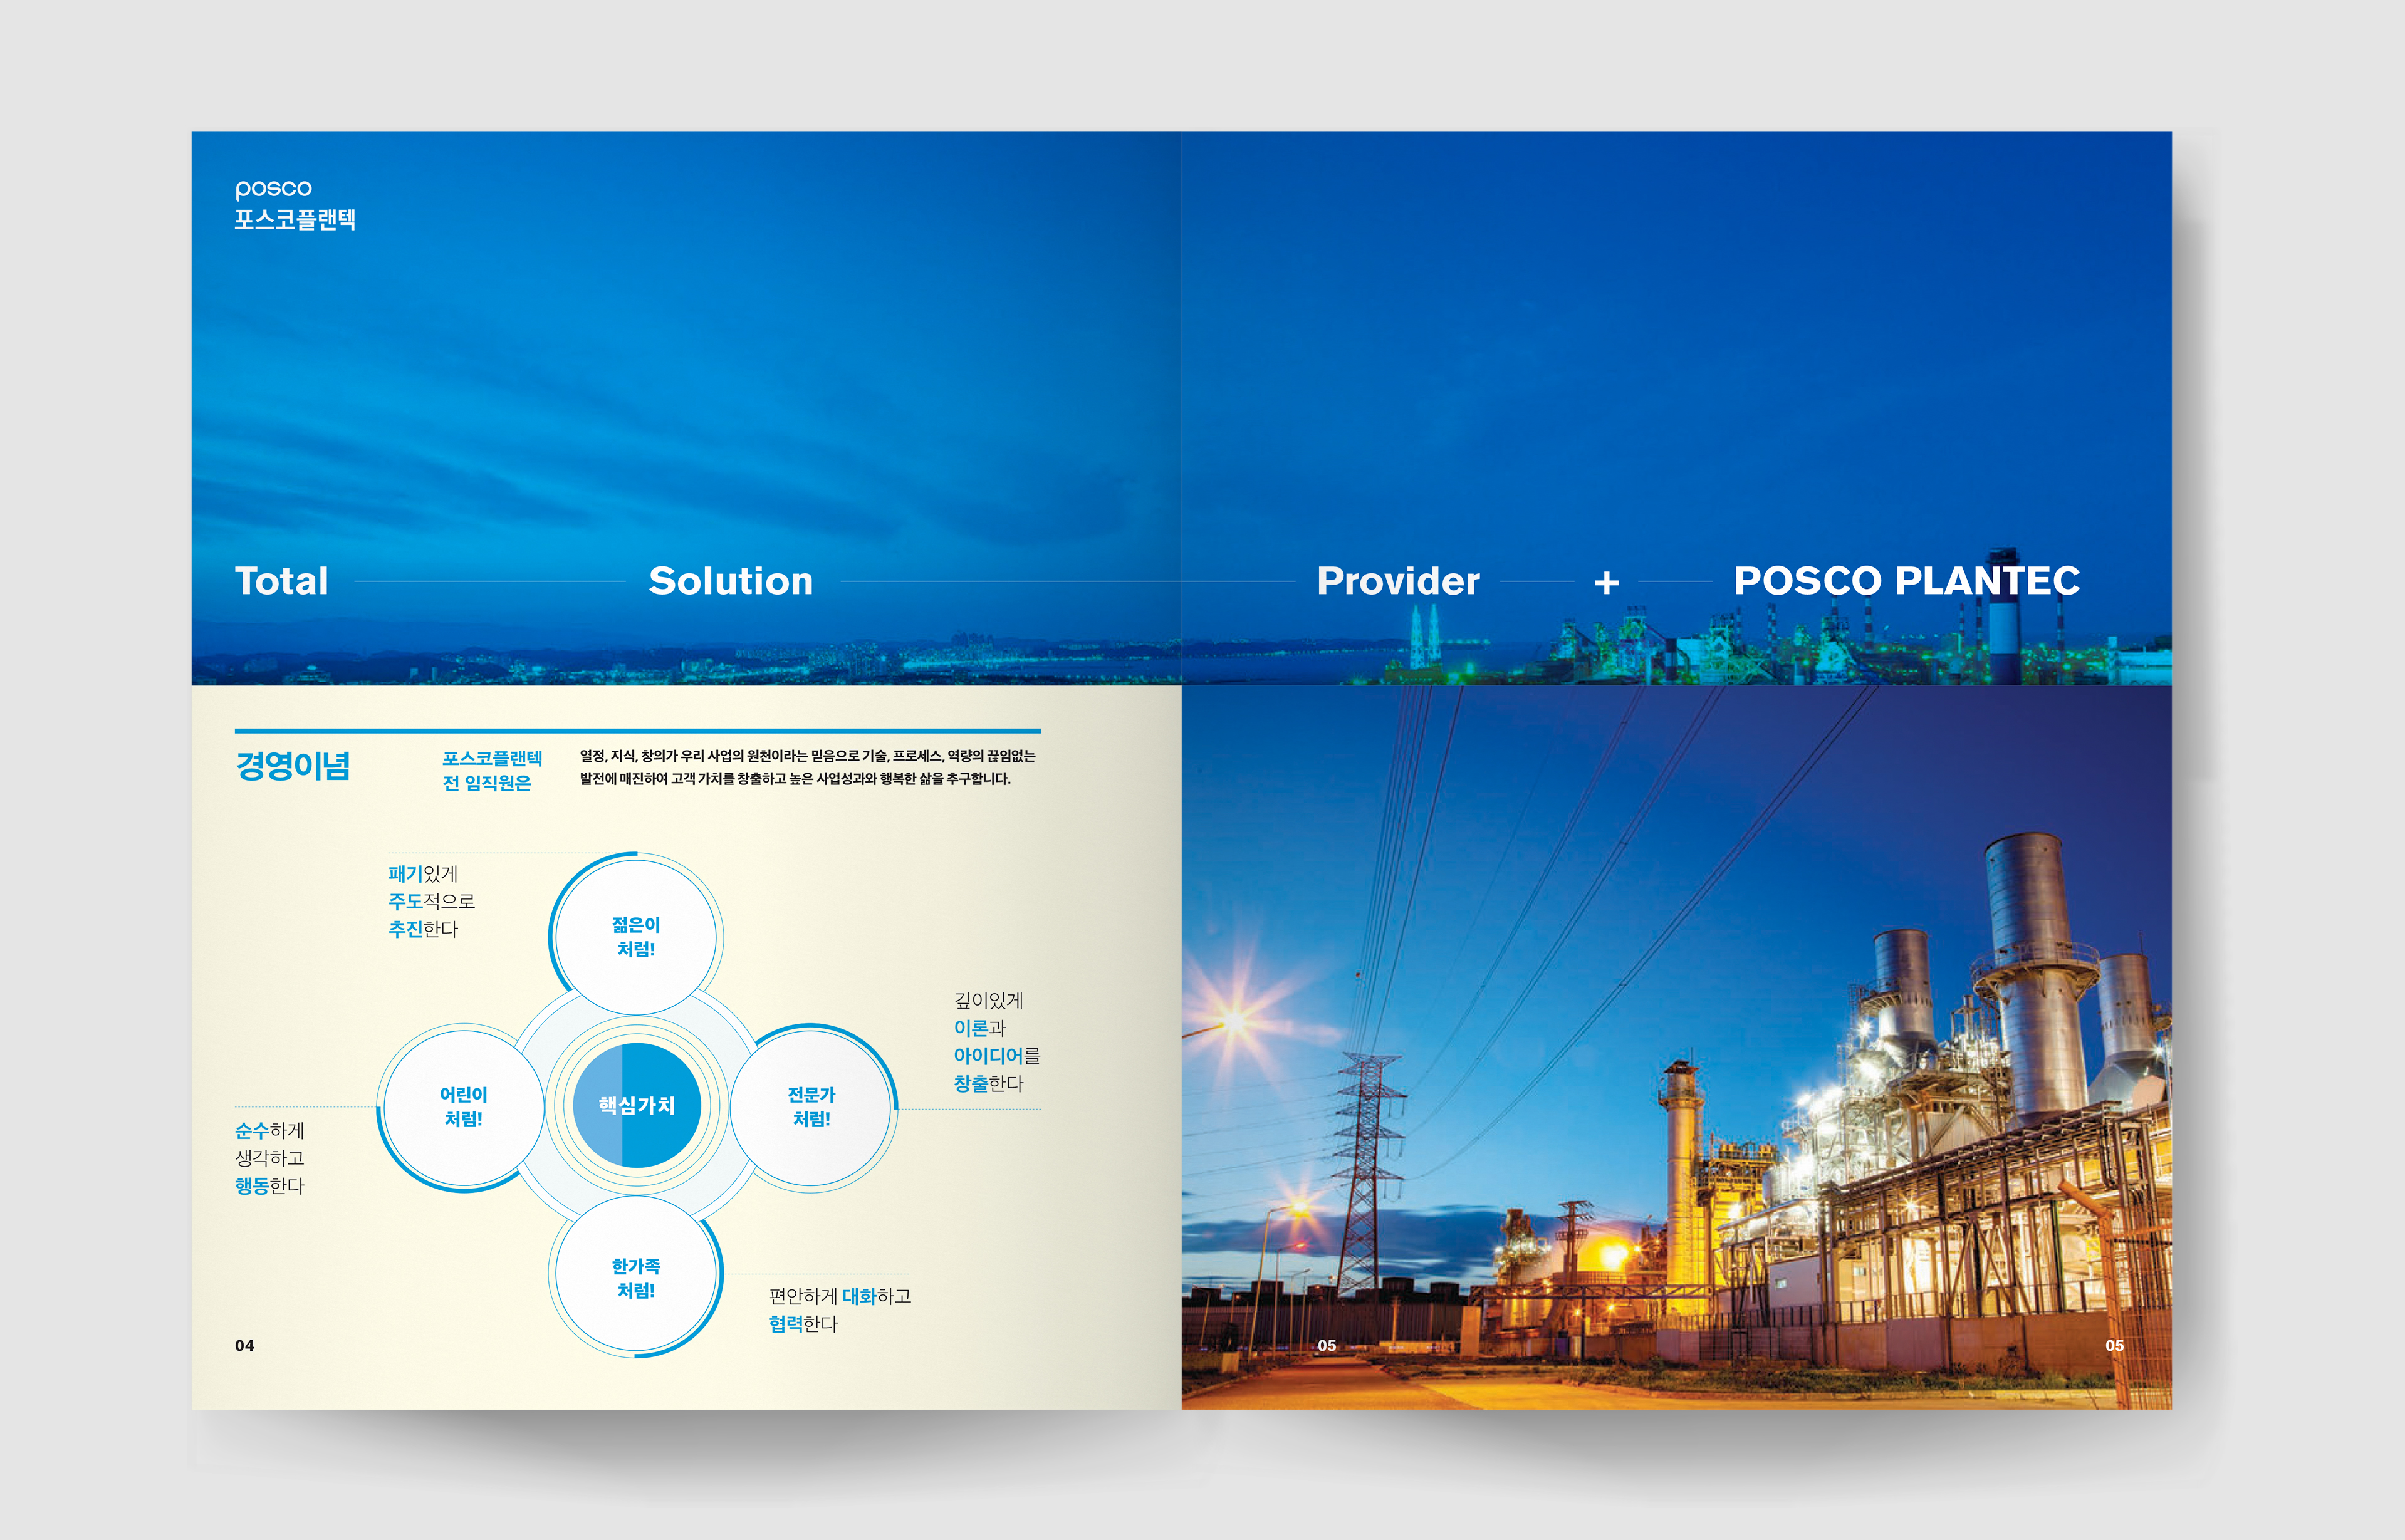Click the plus sign before POSCO PLANTEC
The width and height of the screenshot is (2405, 1540).
coord(1606,582)
